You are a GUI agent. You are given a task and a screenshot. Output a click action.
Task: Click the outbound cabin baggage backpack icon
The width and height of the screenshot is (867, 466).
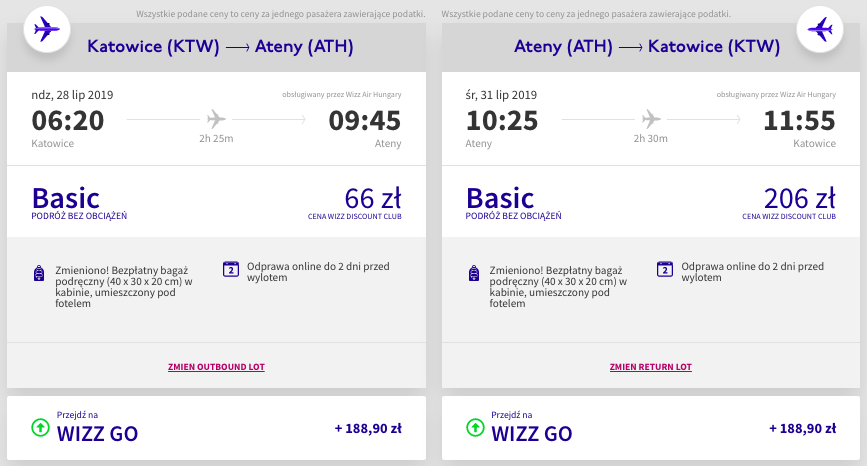(x=38, y=273)
